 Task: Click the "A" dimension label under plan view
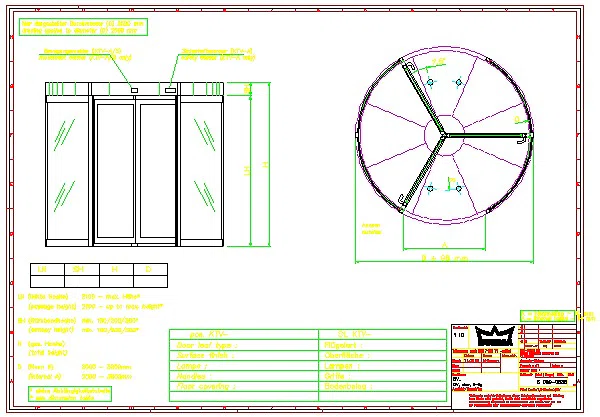(x=444, y=245)
